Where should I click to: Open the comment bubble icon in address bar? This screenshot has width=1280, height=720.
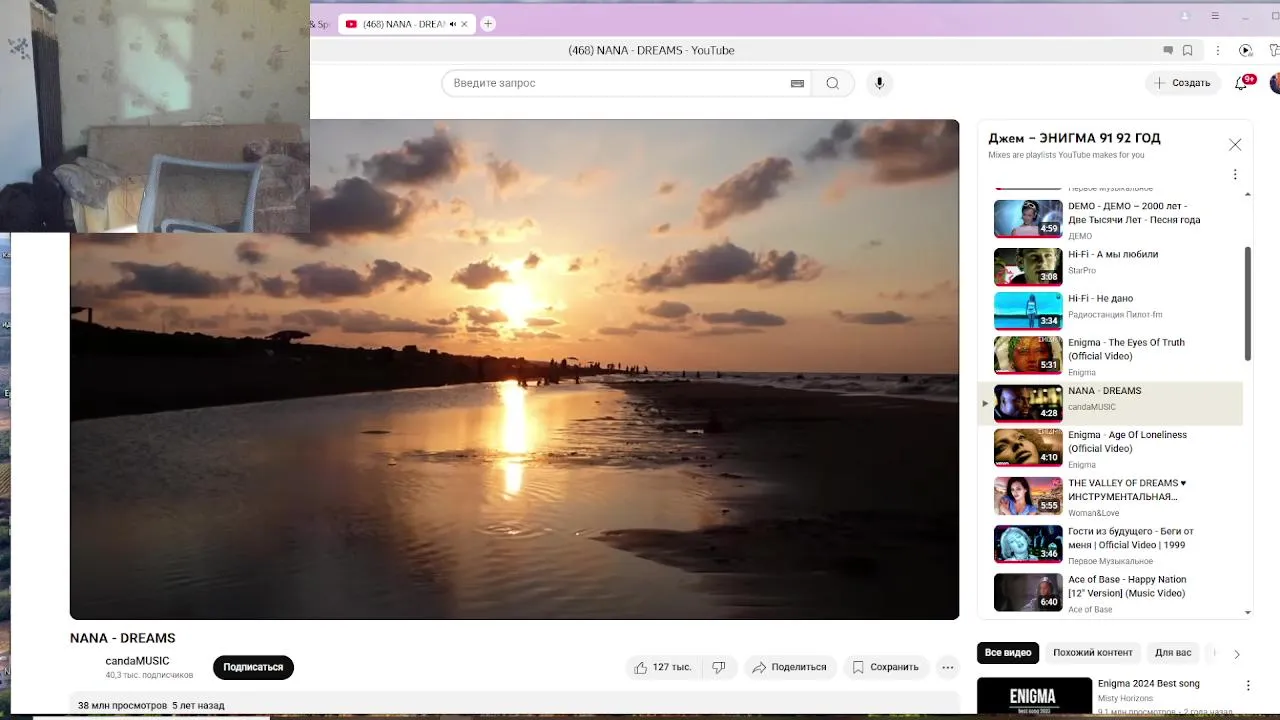pyautogui.click(x=1167, y=50)
